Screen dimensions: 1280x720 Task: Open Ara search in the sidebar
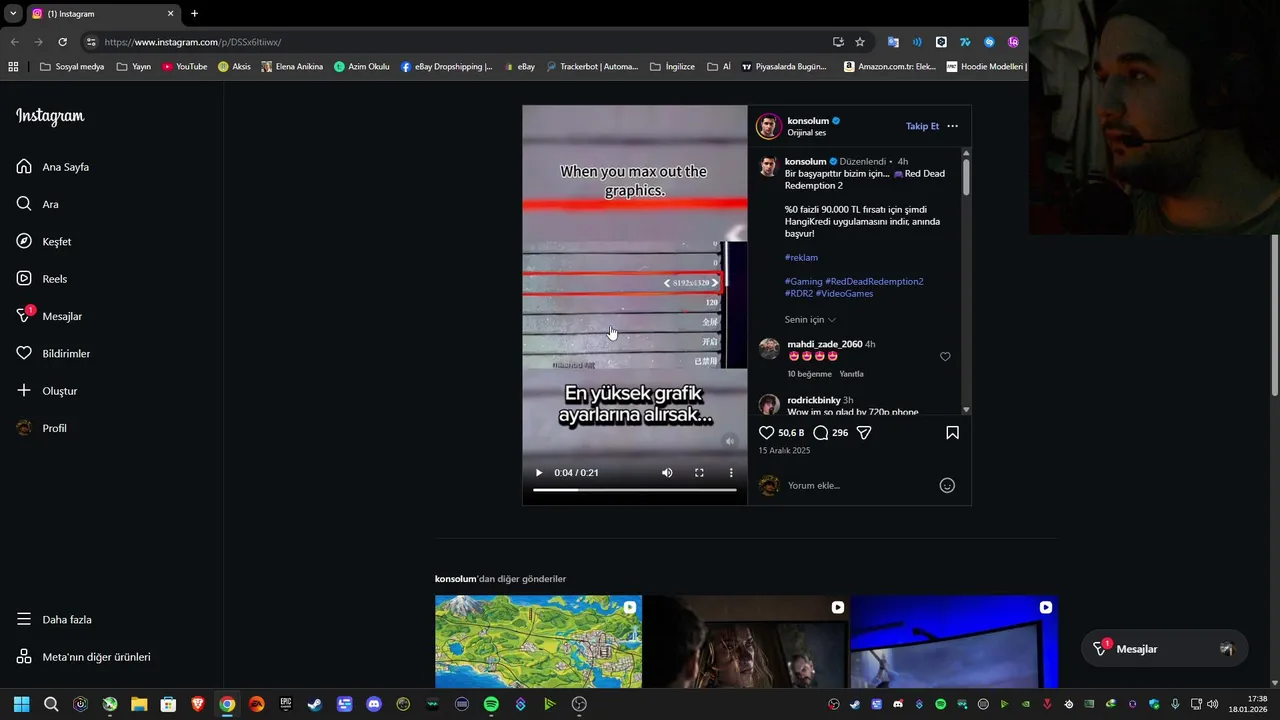click(38, 204)
